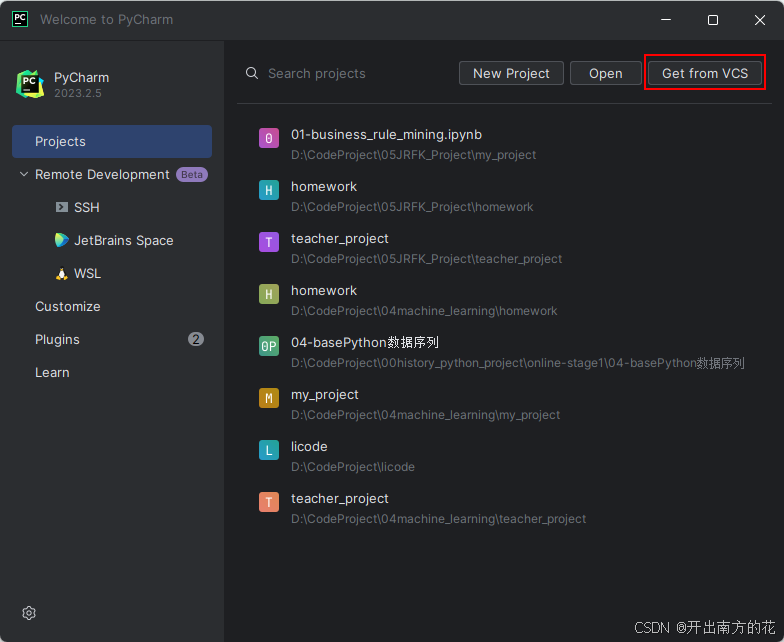Maximize the Welcome to PyCharm window

coord(713,20)
